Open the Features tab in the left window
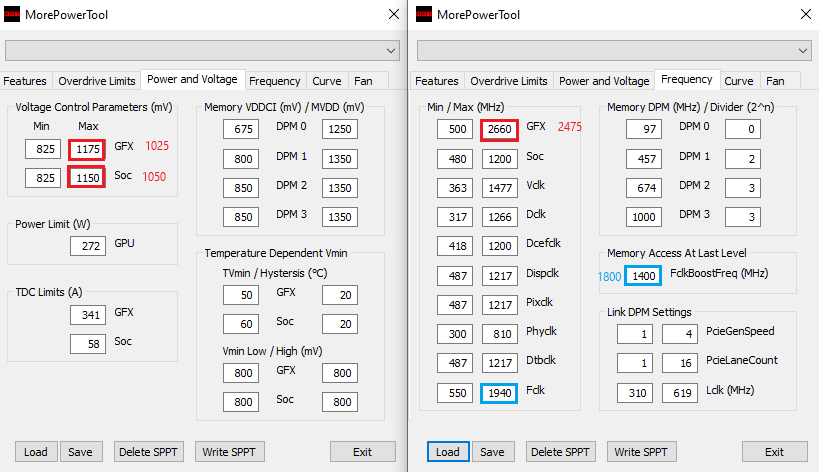The image size is (819, 472). pos(25,81)
